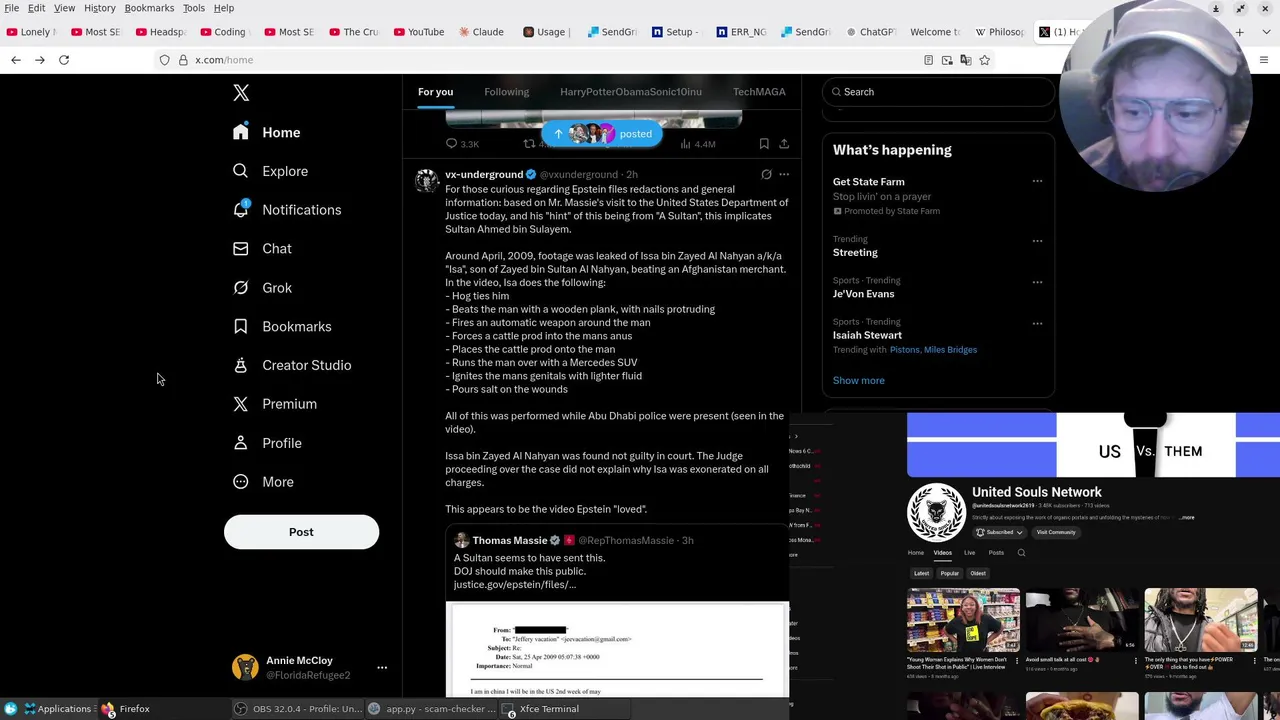Open Profile in the X sidebar
The width and height of the screenshot is (1280, 720).
click(x=267, y=443)
